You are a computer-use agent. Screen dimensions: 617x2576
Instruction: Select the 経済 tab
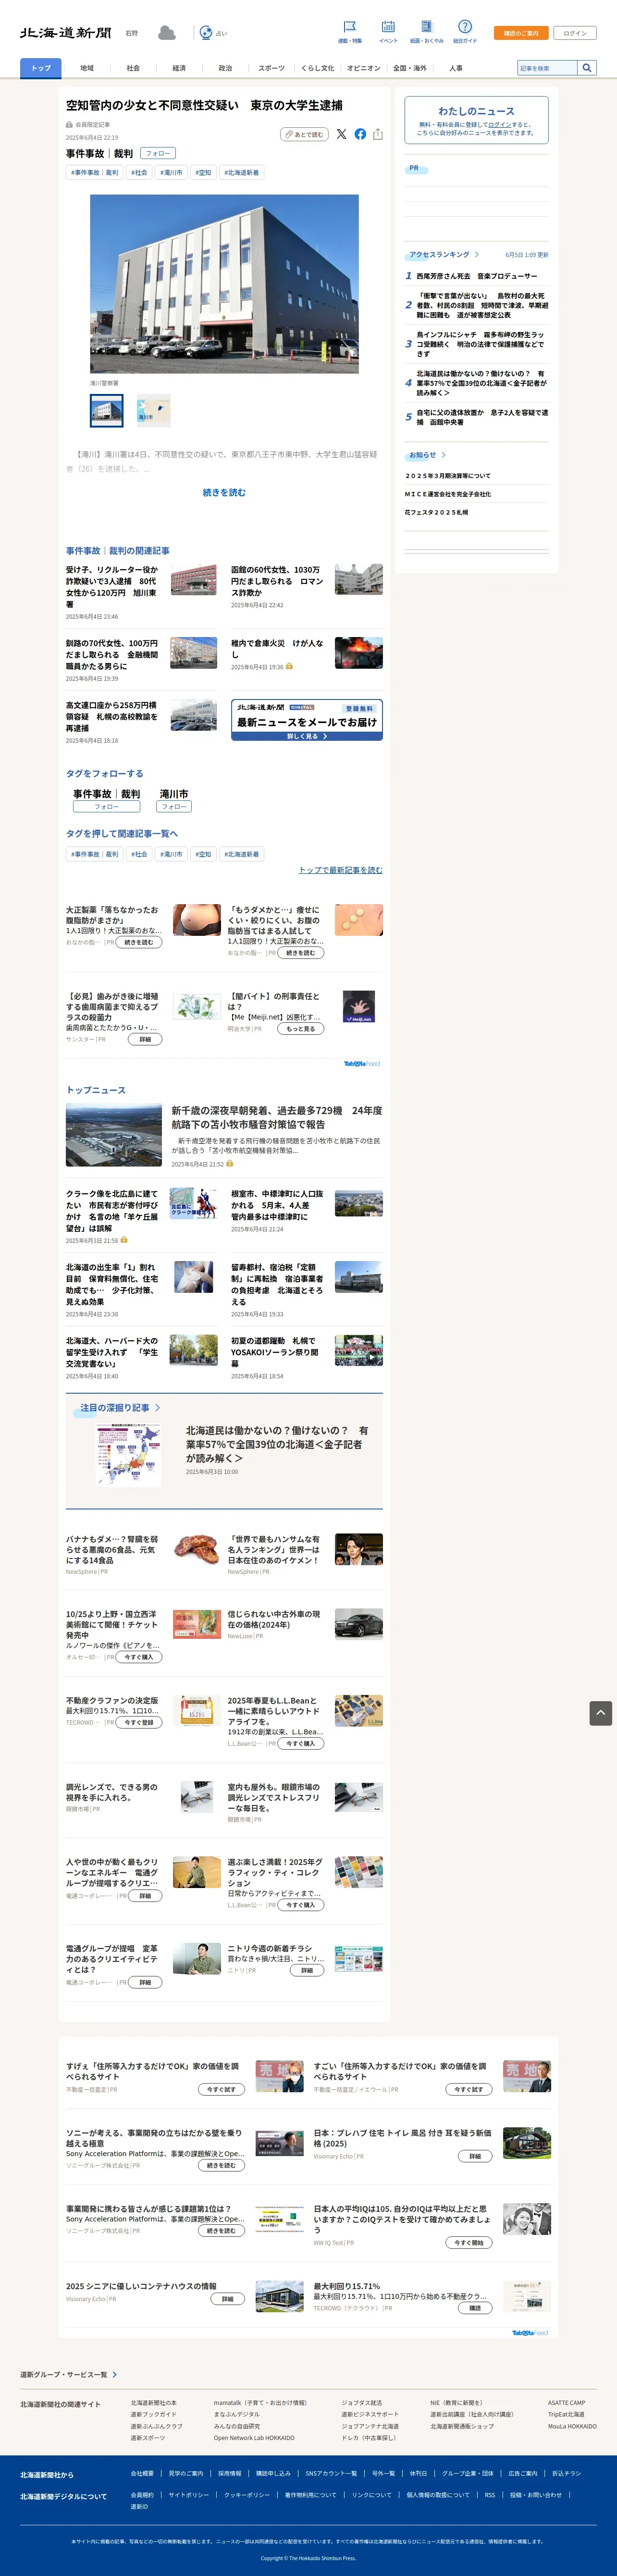tap(179, 68)
